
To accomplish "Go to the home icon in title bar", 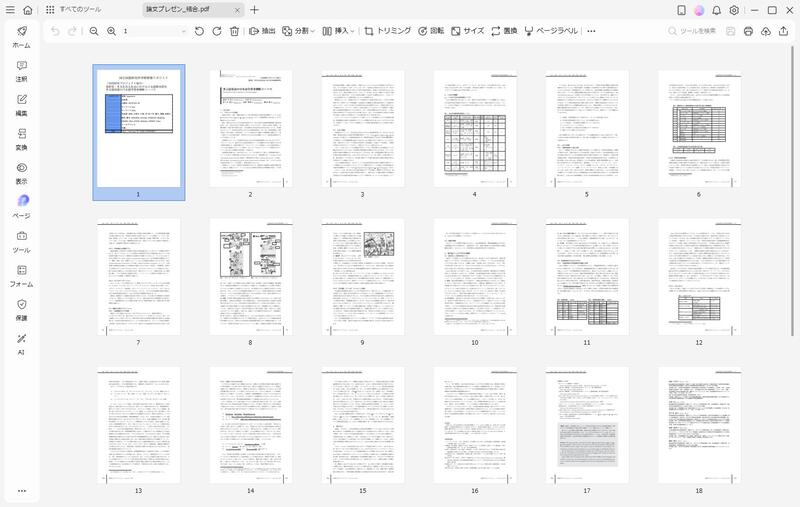I will (x=28, y=10).
